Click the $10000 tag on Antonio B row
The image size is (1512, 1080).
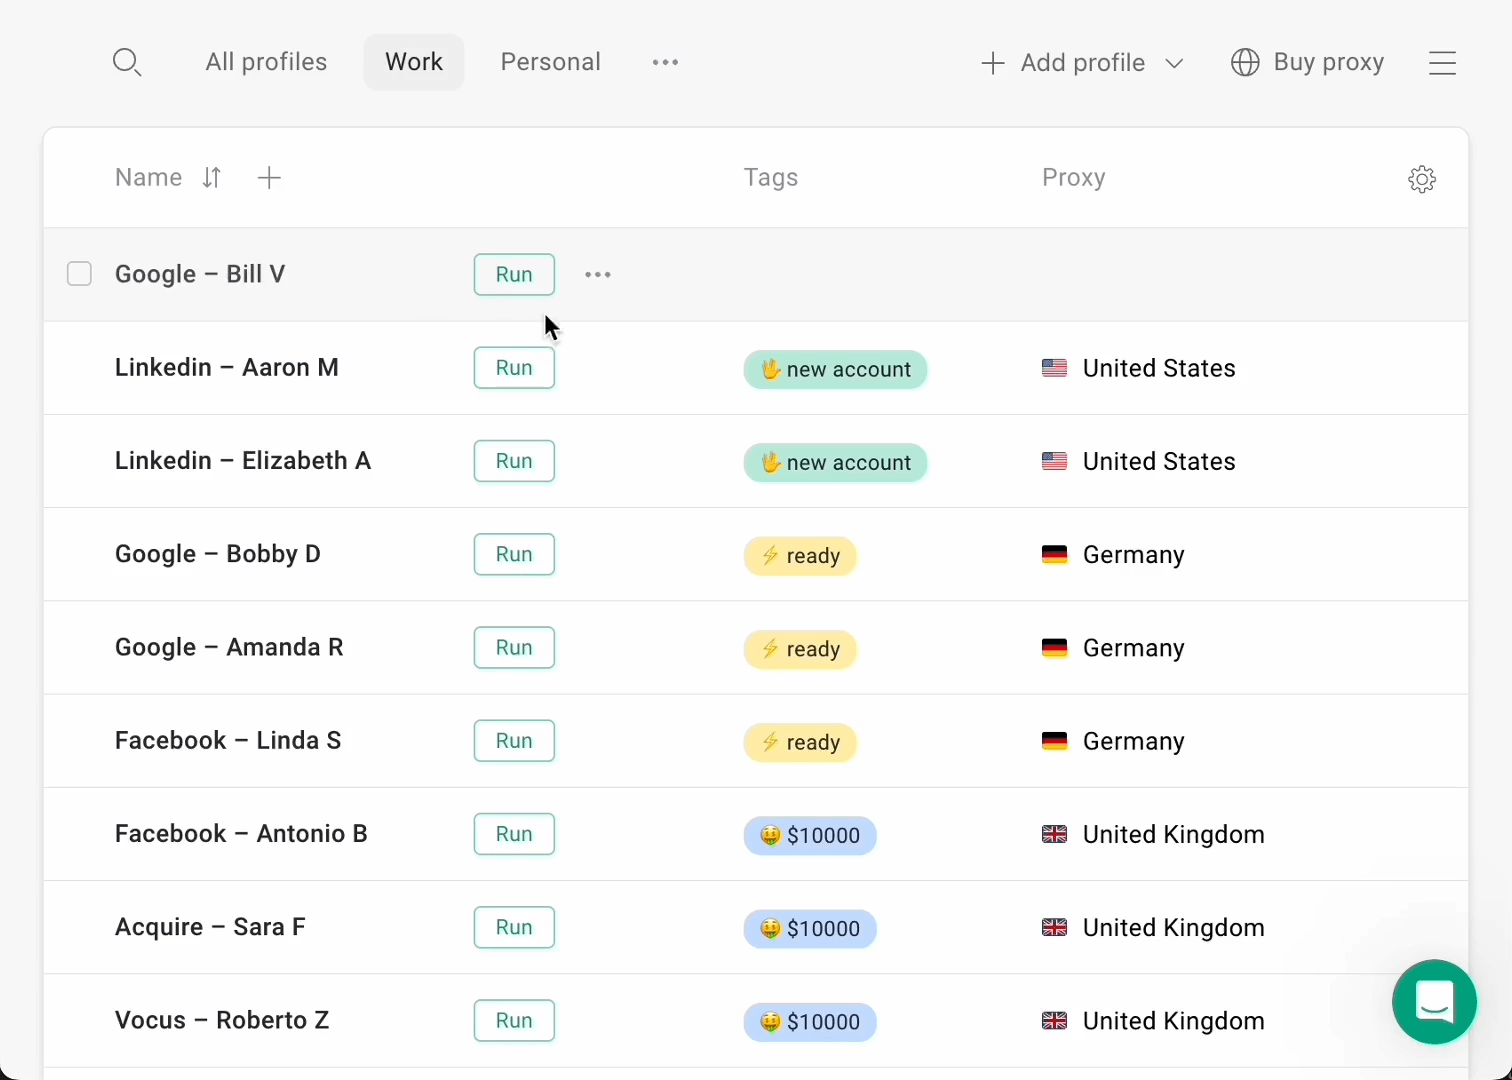point(810,835)
